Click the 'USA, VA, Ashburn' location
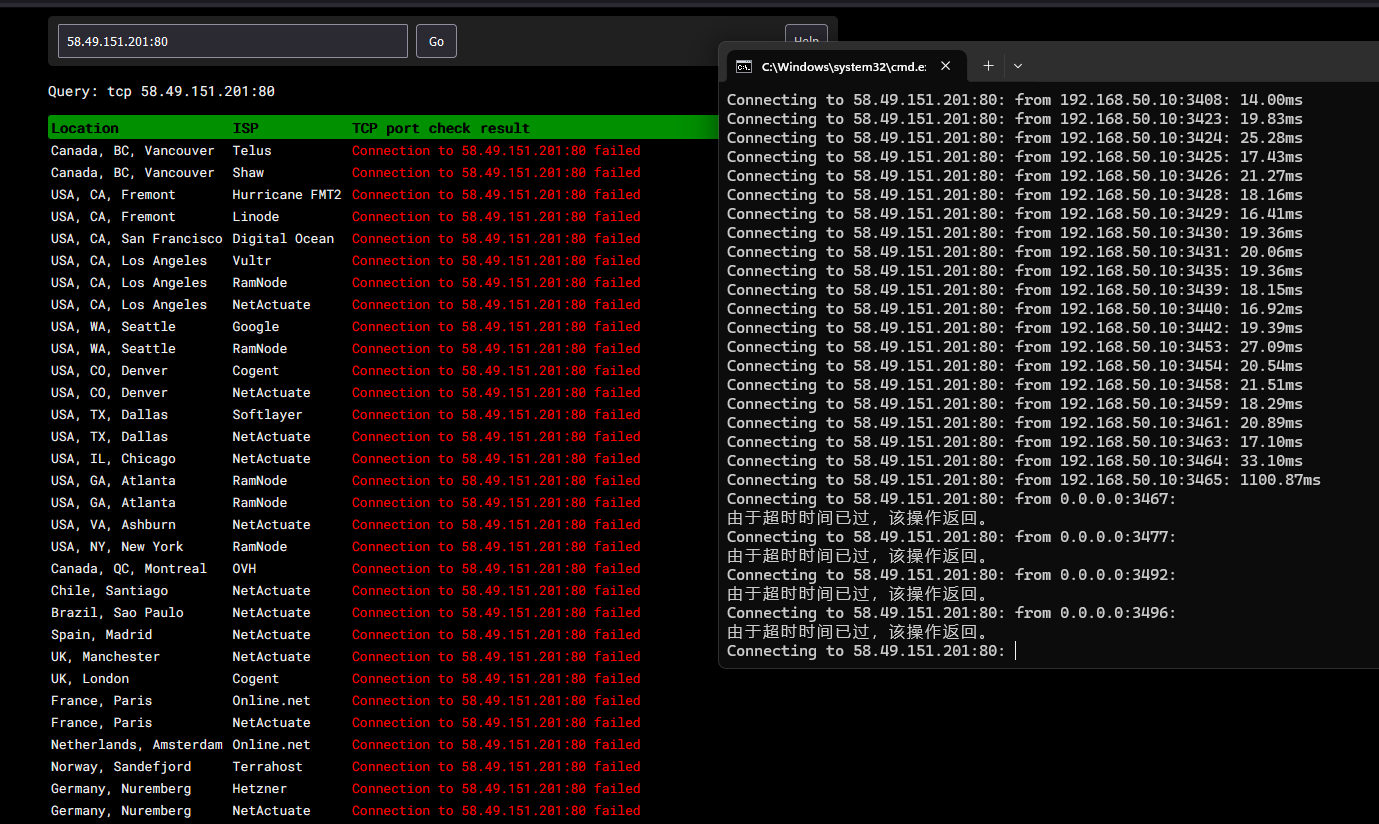The width and height of the screenshot is (1379, 824). point(113,525)
